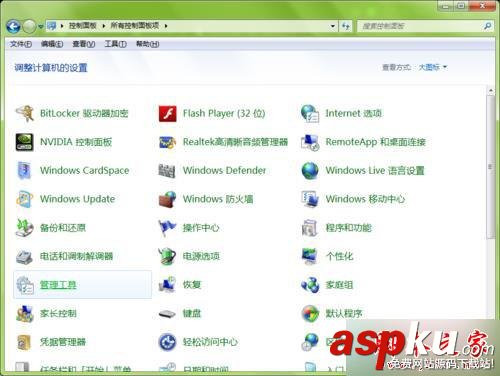This screenshot has width=500, height=376.
Task: Click the address bar refresh button
Action: pos(346,26)
